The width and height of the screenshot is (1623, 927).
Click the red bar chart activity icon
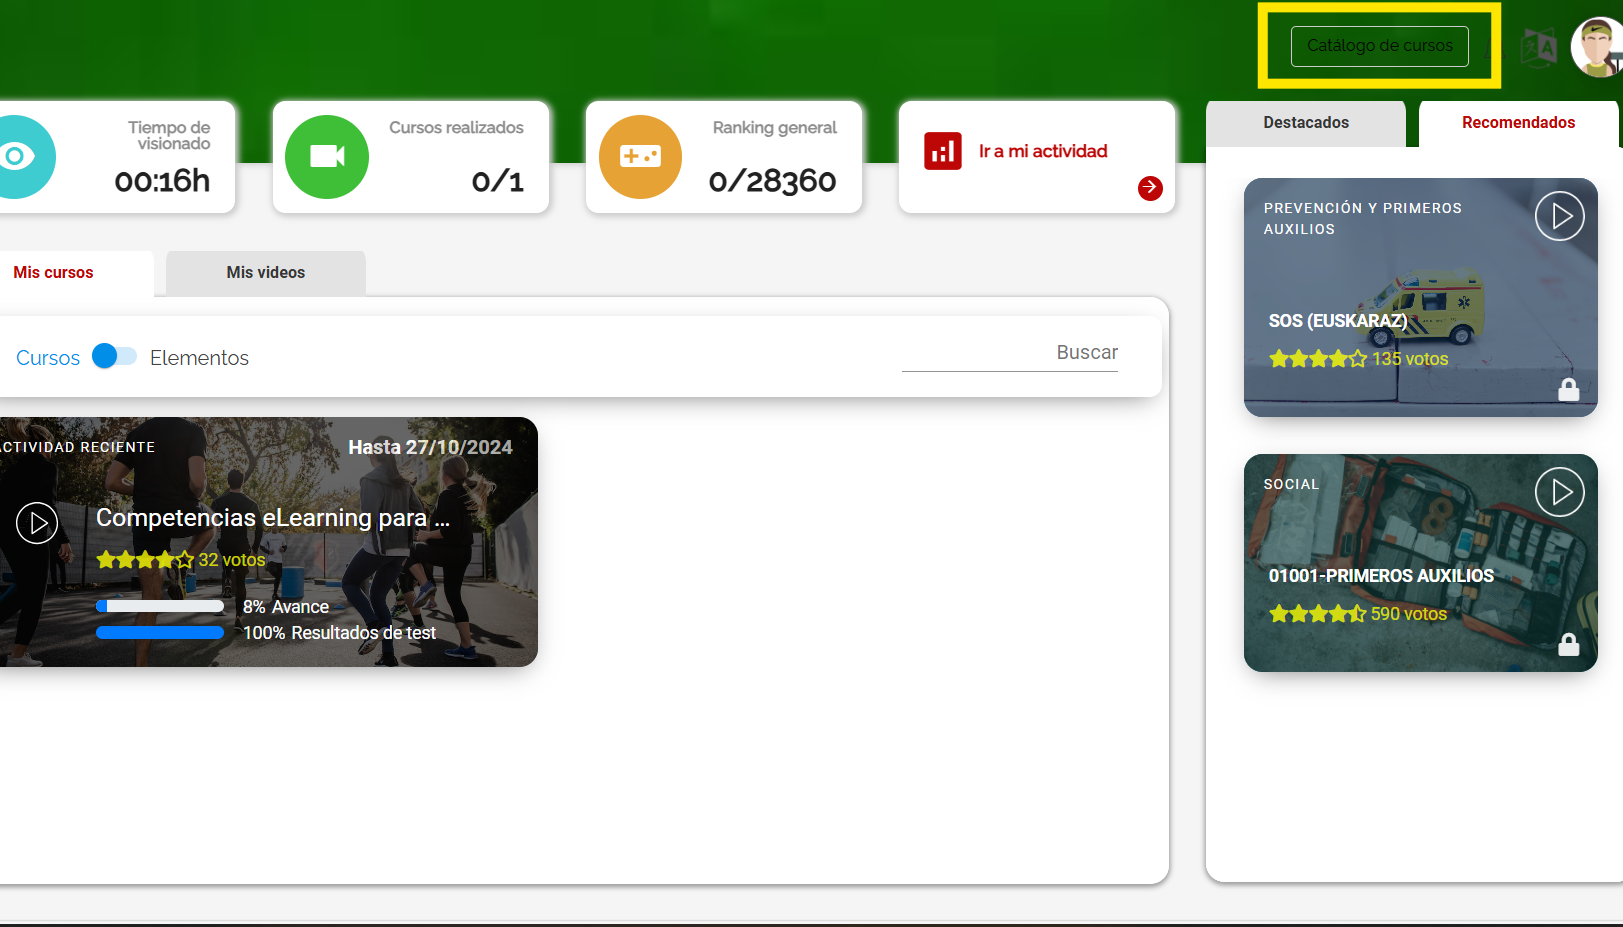click(942, 151)
